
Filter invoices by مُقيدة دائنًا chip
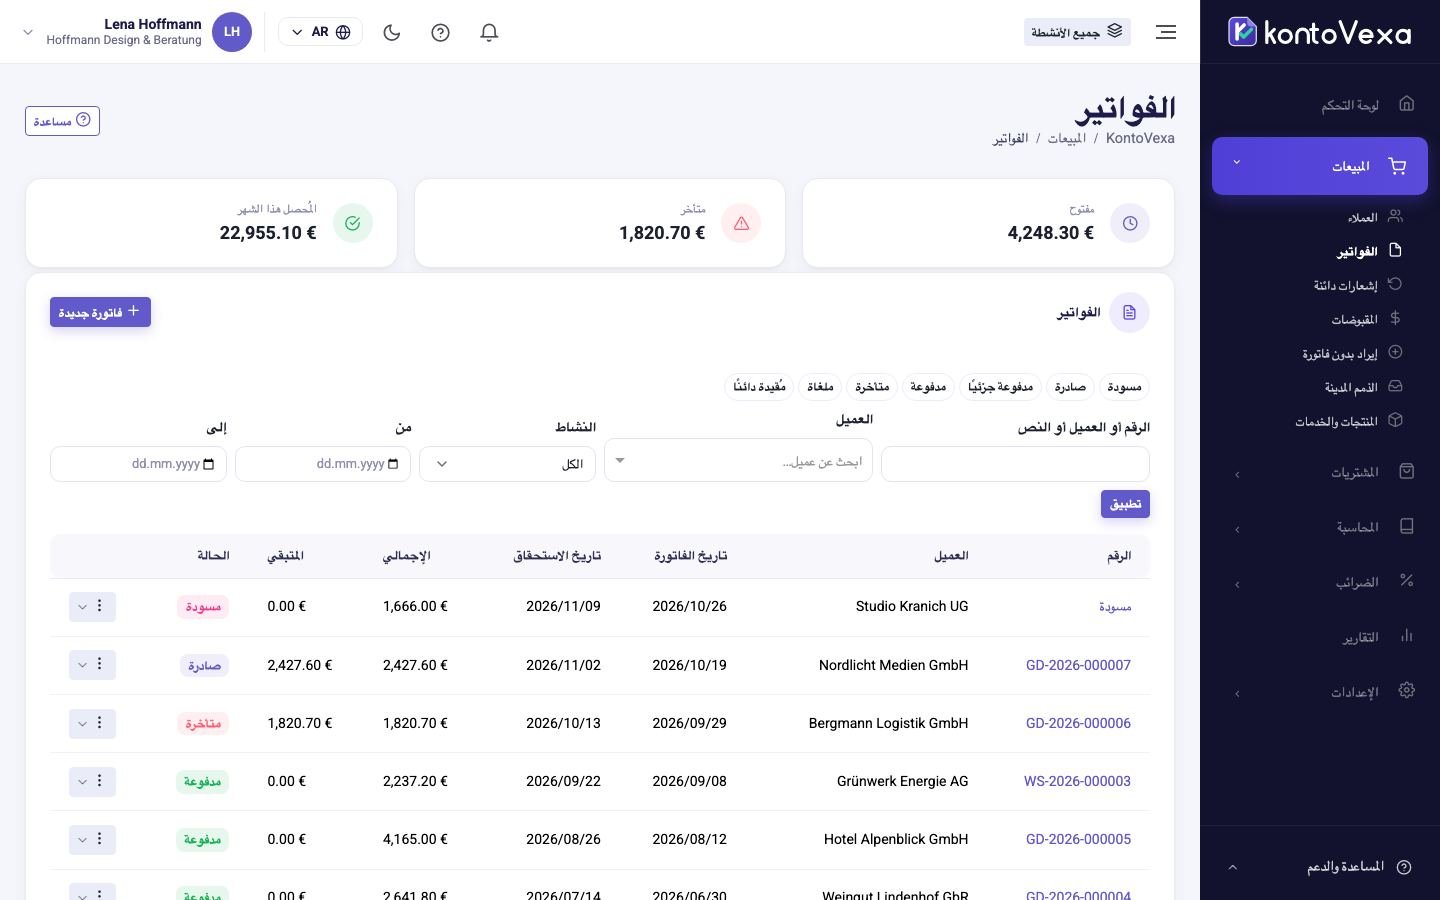pos(759,387)
